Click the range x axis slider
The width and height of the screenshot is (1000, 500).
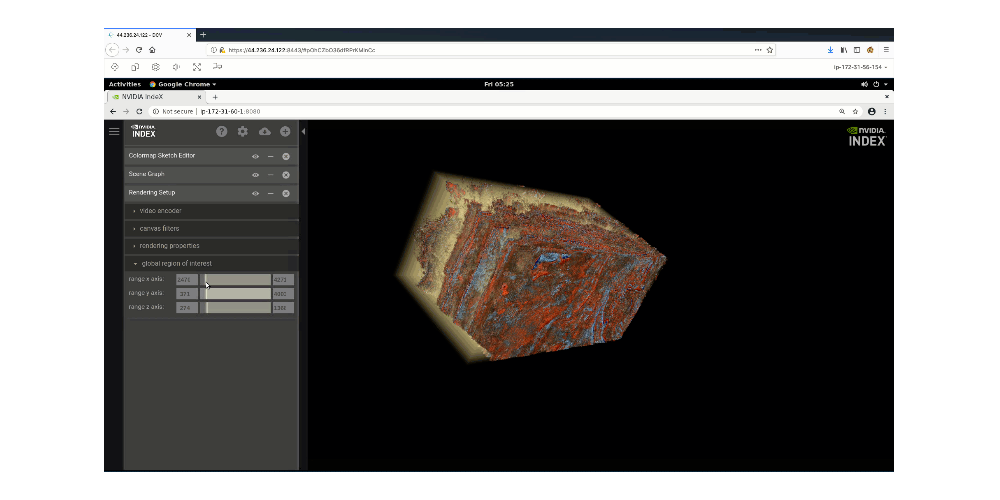coord(237,280)
